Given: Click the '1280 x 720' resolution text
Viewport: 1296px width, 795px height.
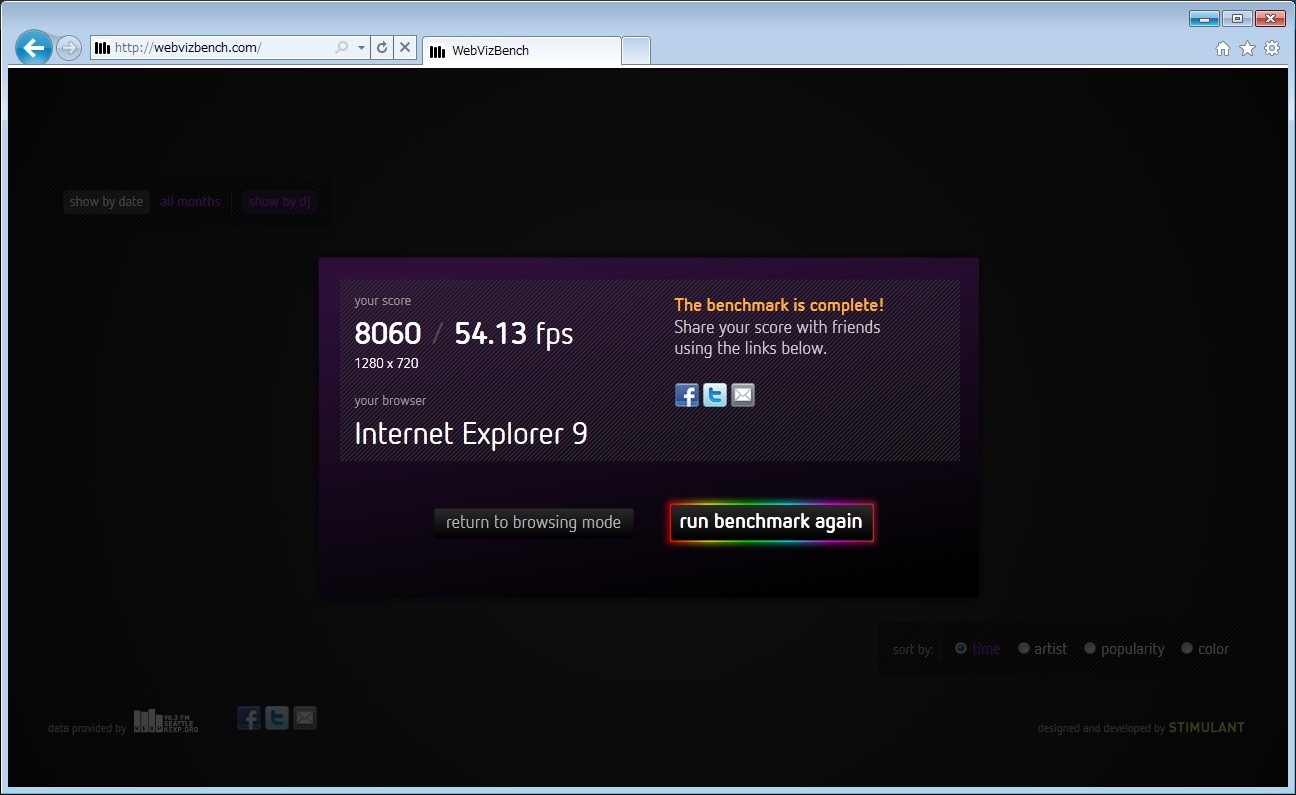Looking at the screenshot, I should coord(386,363).
